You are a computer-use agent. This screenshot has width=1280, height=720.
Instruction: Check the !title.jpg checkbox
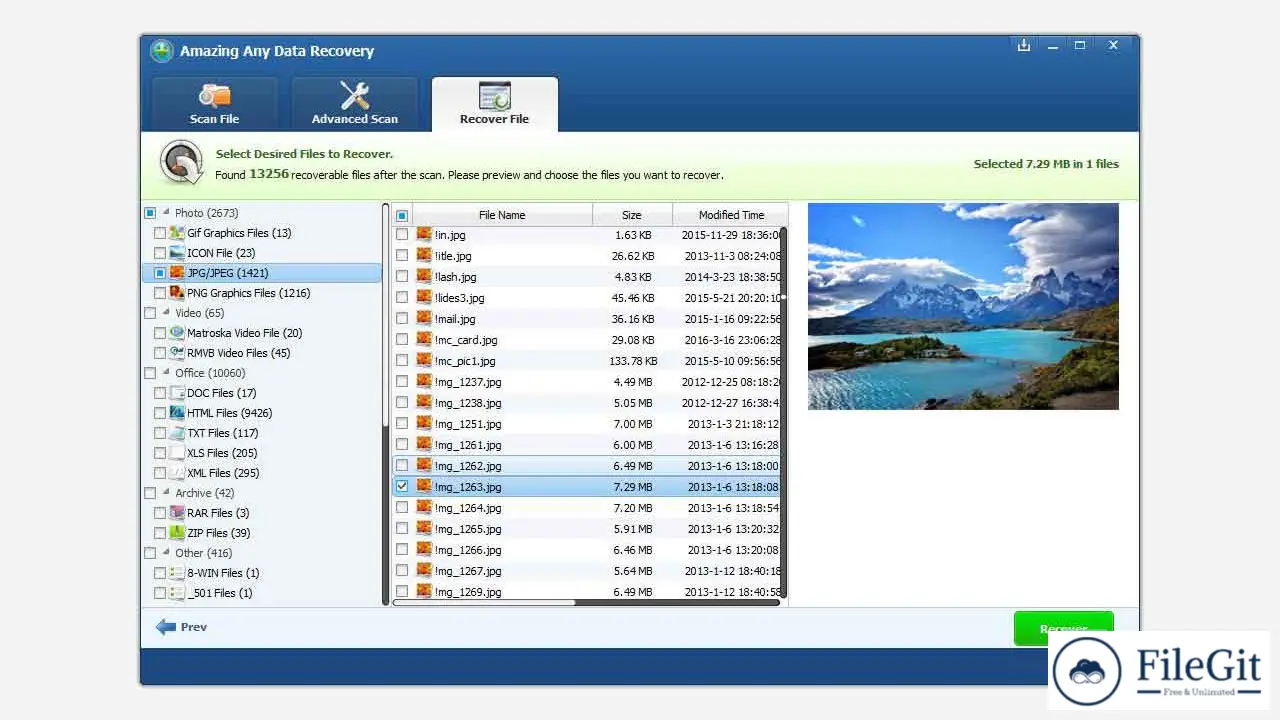(402, 256)
